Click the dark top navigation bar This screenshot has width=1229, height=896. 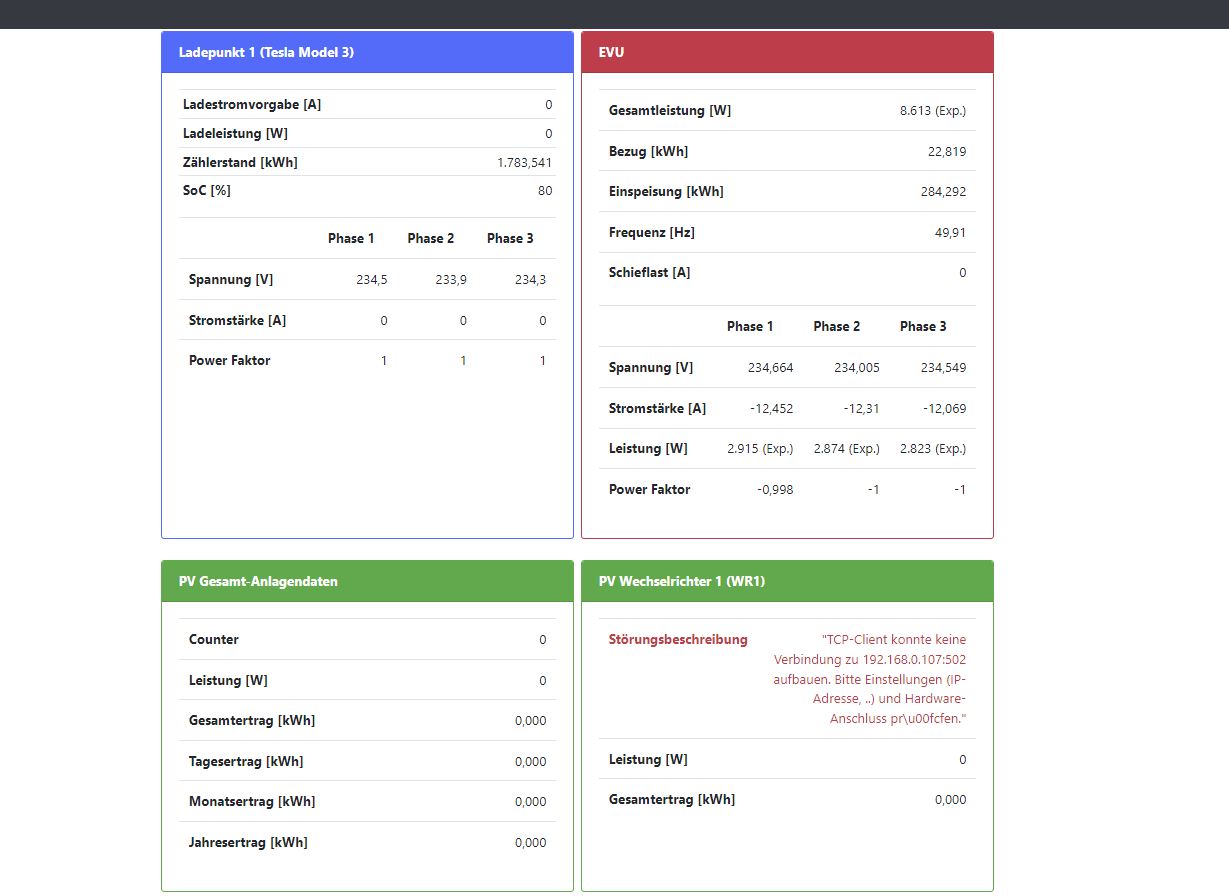(614, 14)
